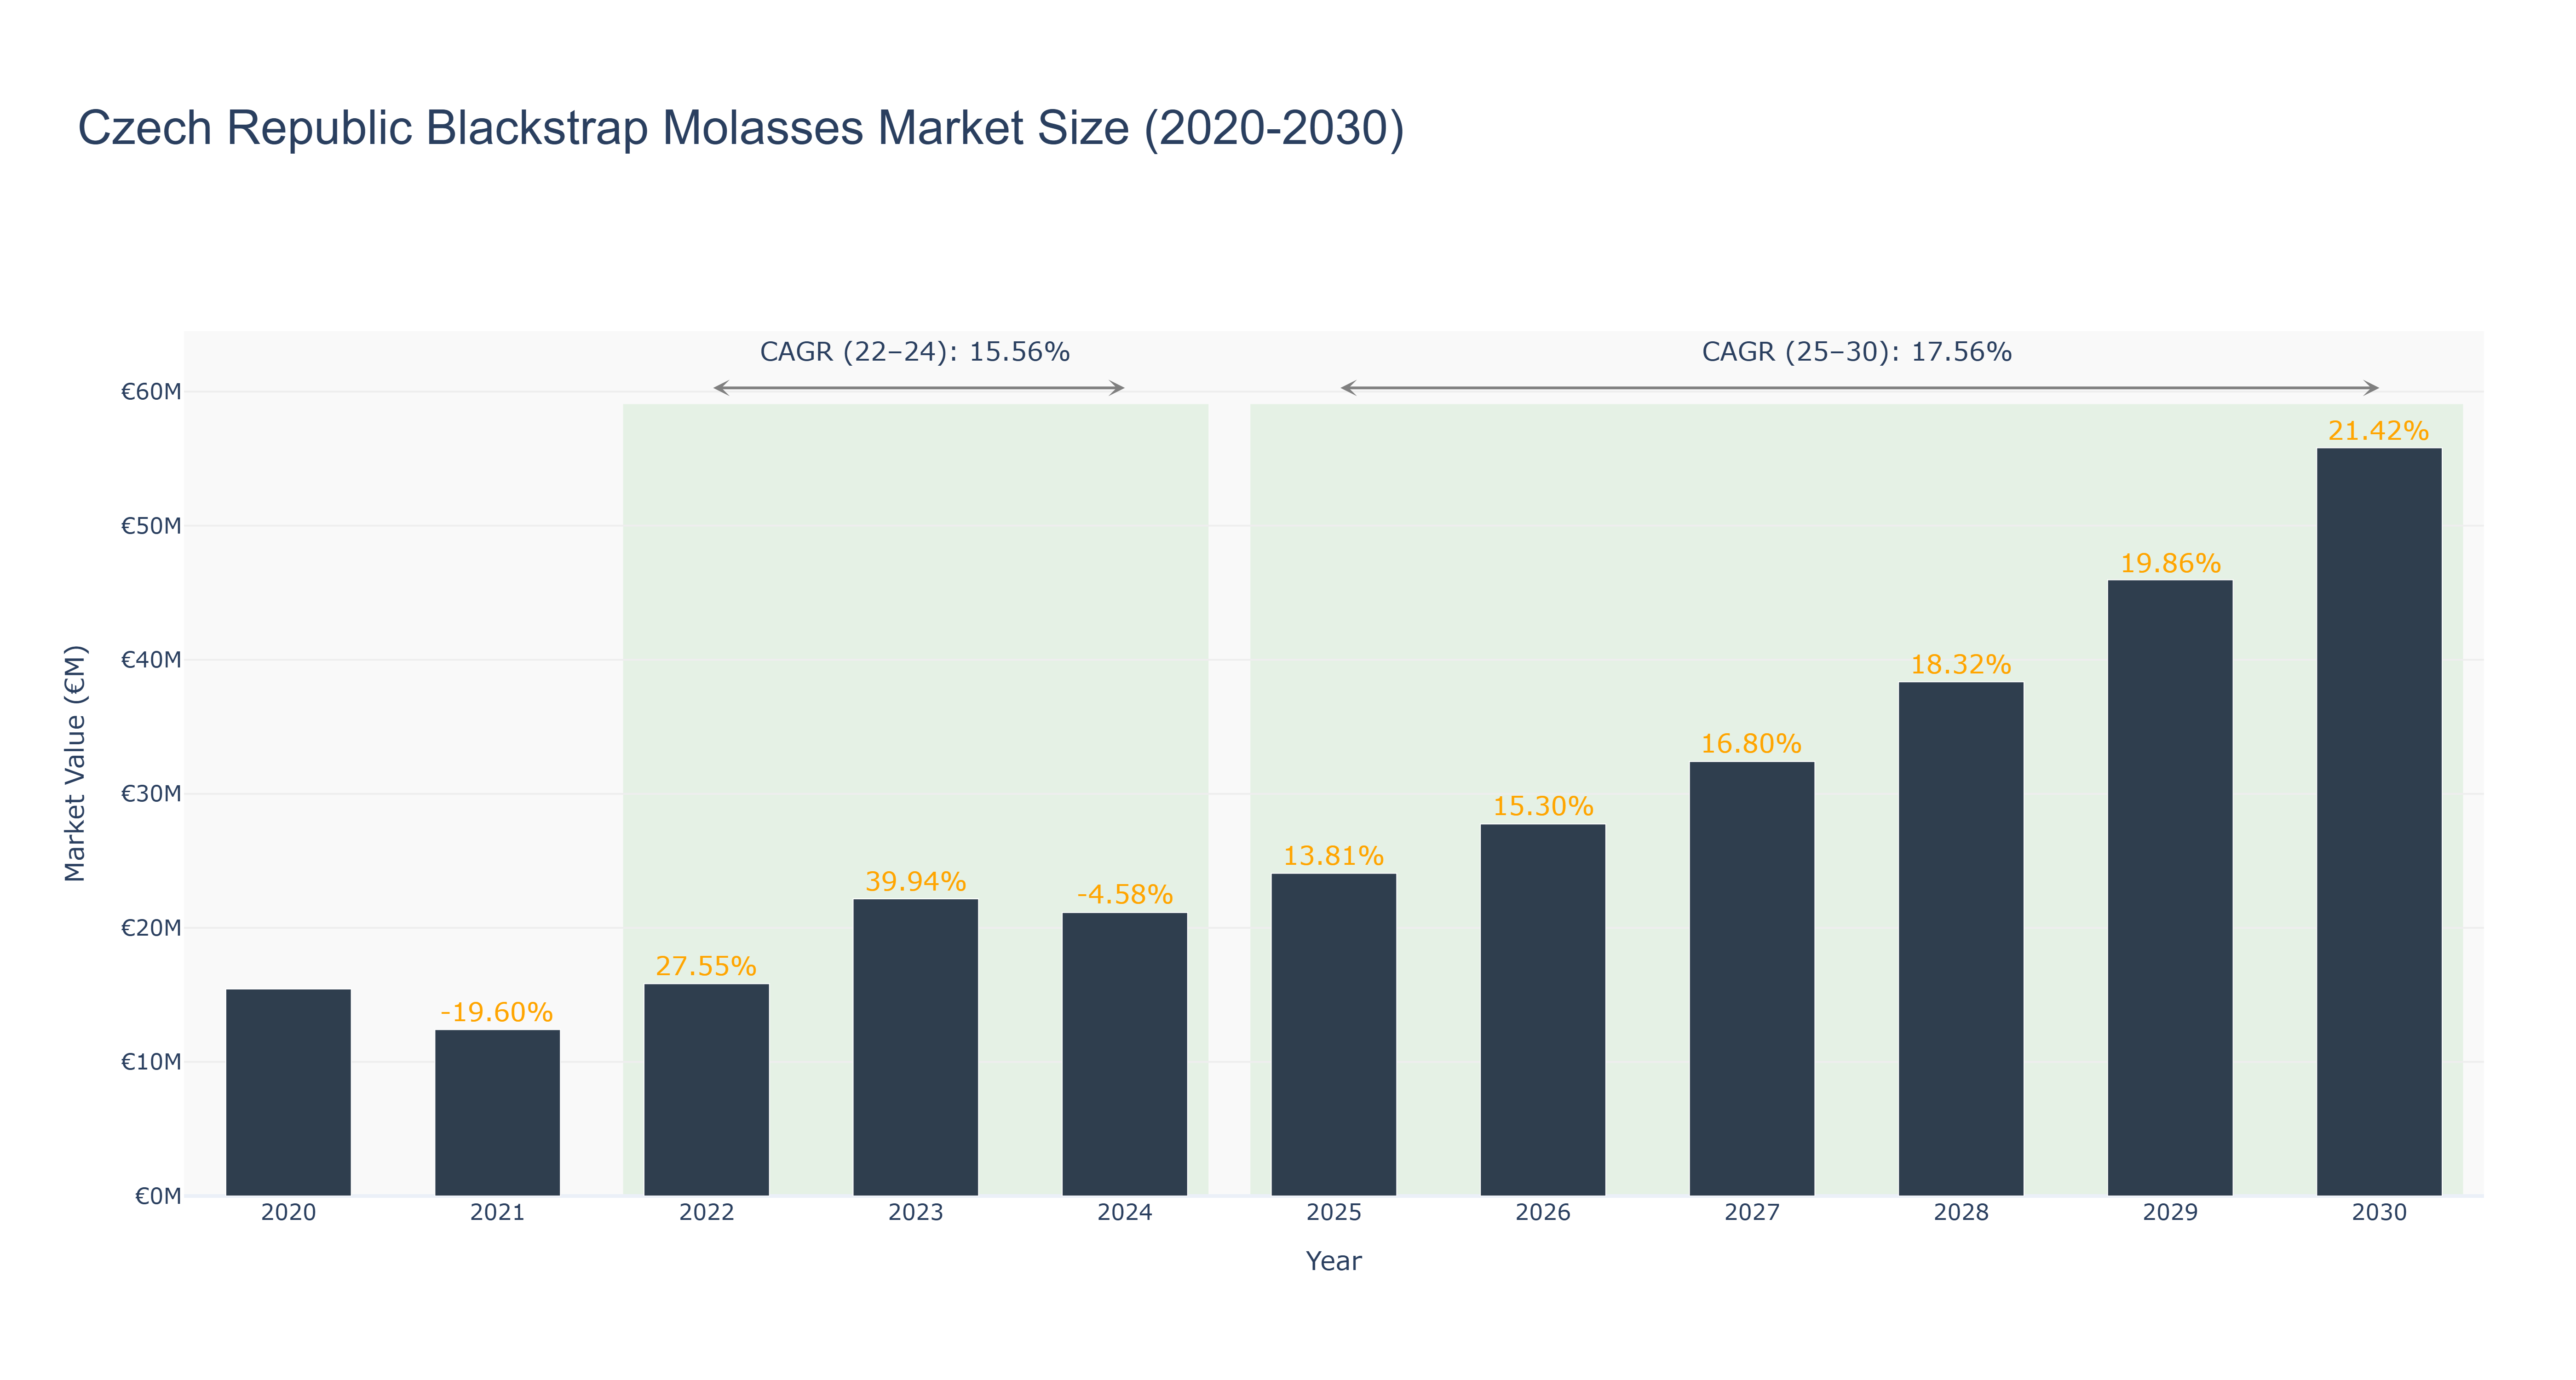Select the 2025 market value bar

(1333, 1034)
